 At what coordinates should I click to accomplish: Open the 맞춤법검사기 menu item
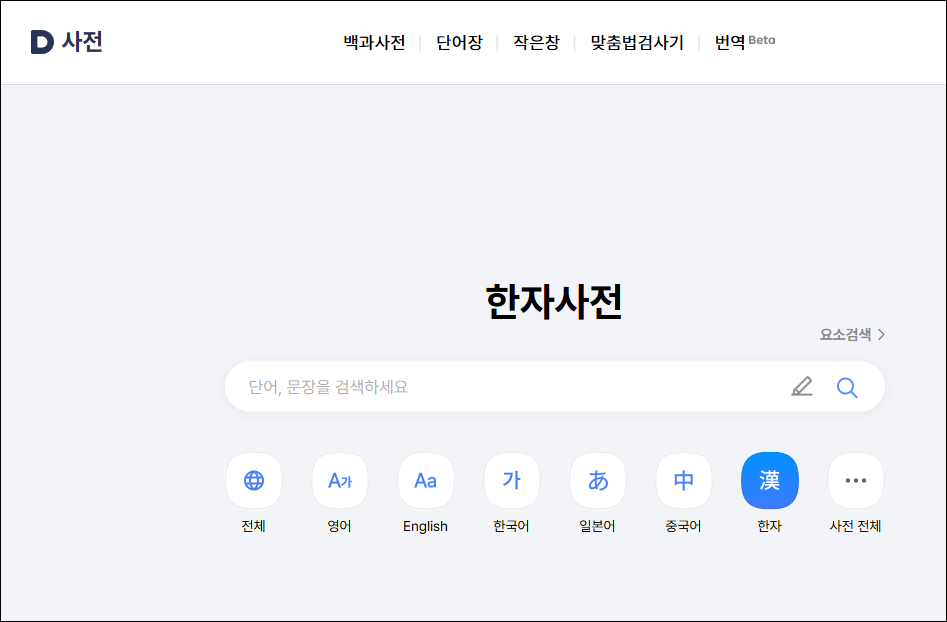[637, 42]
